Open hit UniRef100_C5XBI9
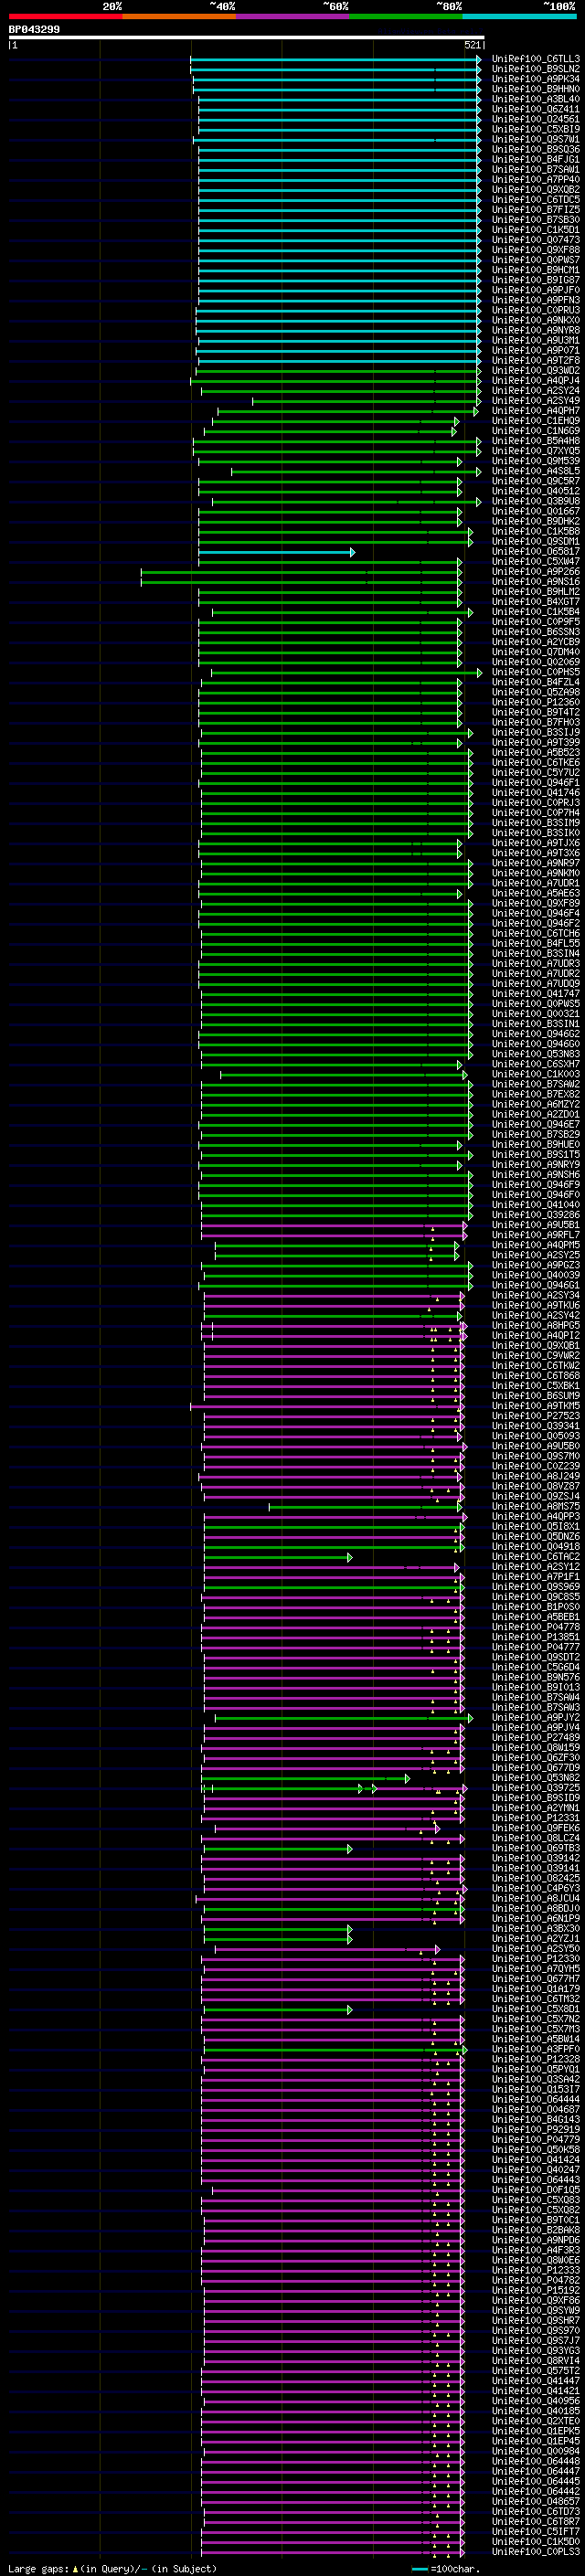 pos(535,129)
